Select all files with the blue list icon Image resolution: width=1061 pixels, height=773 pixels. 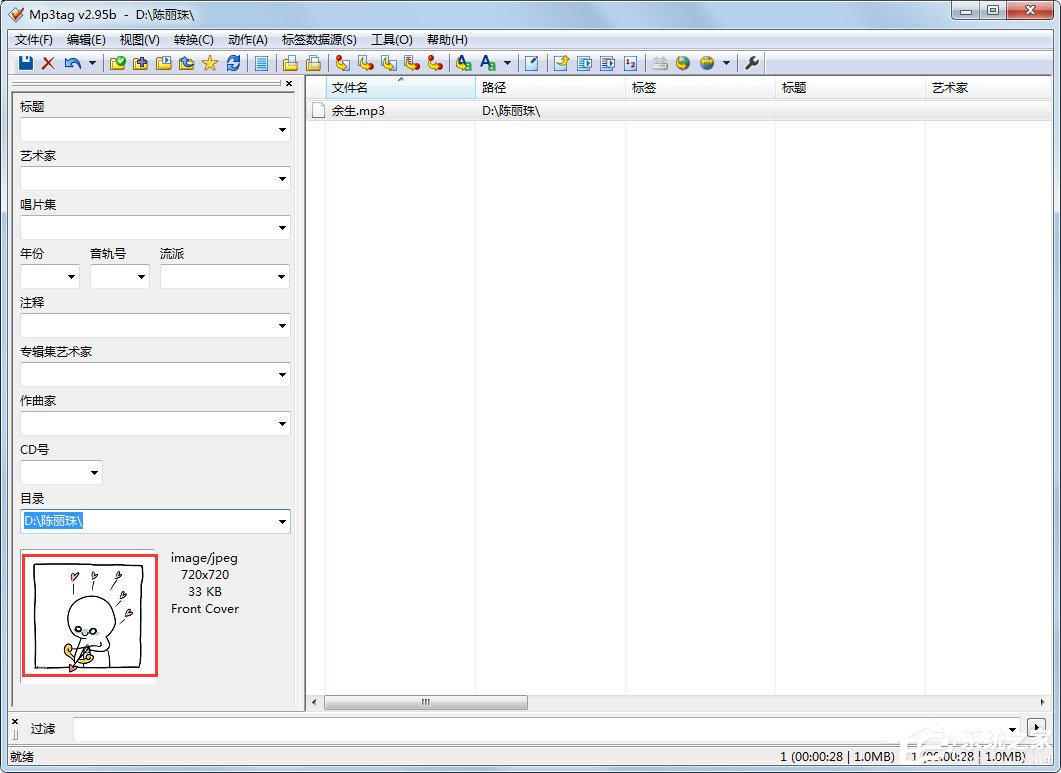261,63
